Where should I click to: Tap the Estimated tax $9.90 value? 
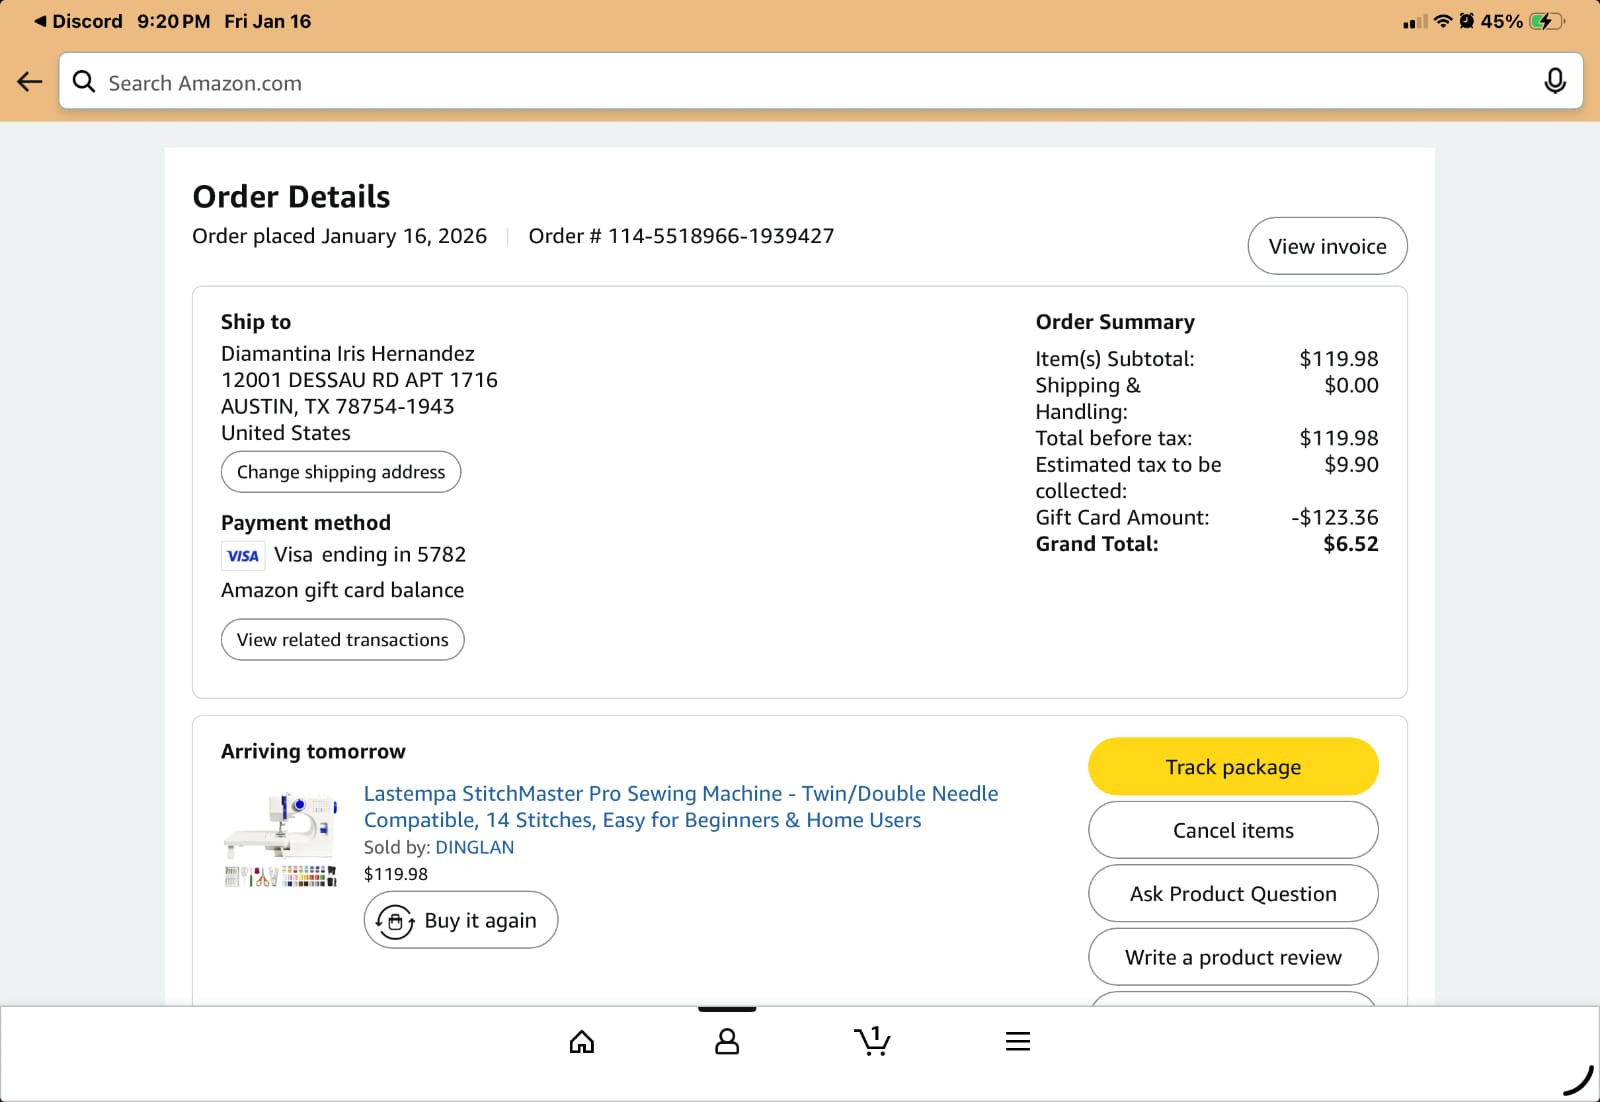[1351, 465]
